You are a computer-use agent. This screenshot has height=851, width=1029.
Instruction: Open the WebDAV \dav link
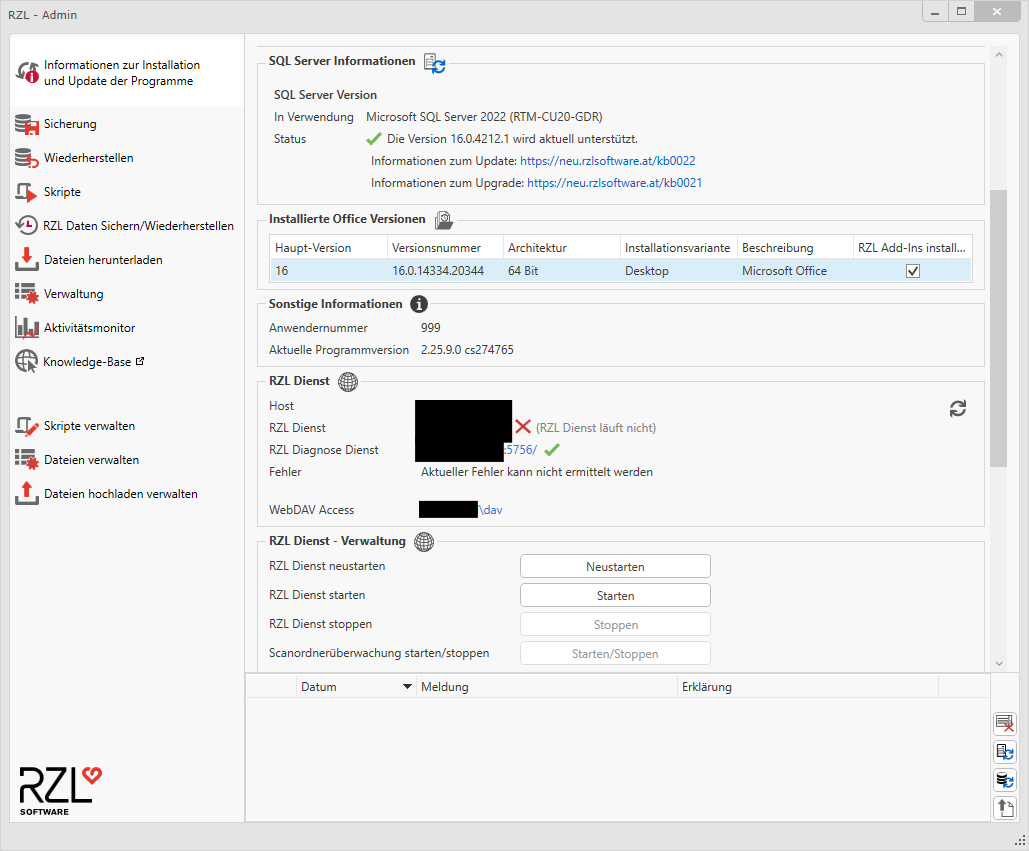pos(490,510)
